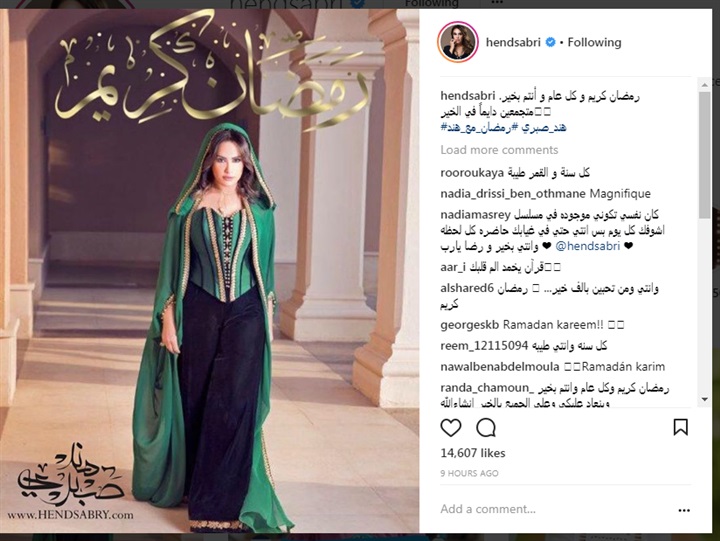Viewport: 720px width, 541px height.
Task: Toggle the Following status button
Action: tap(594, 42)
